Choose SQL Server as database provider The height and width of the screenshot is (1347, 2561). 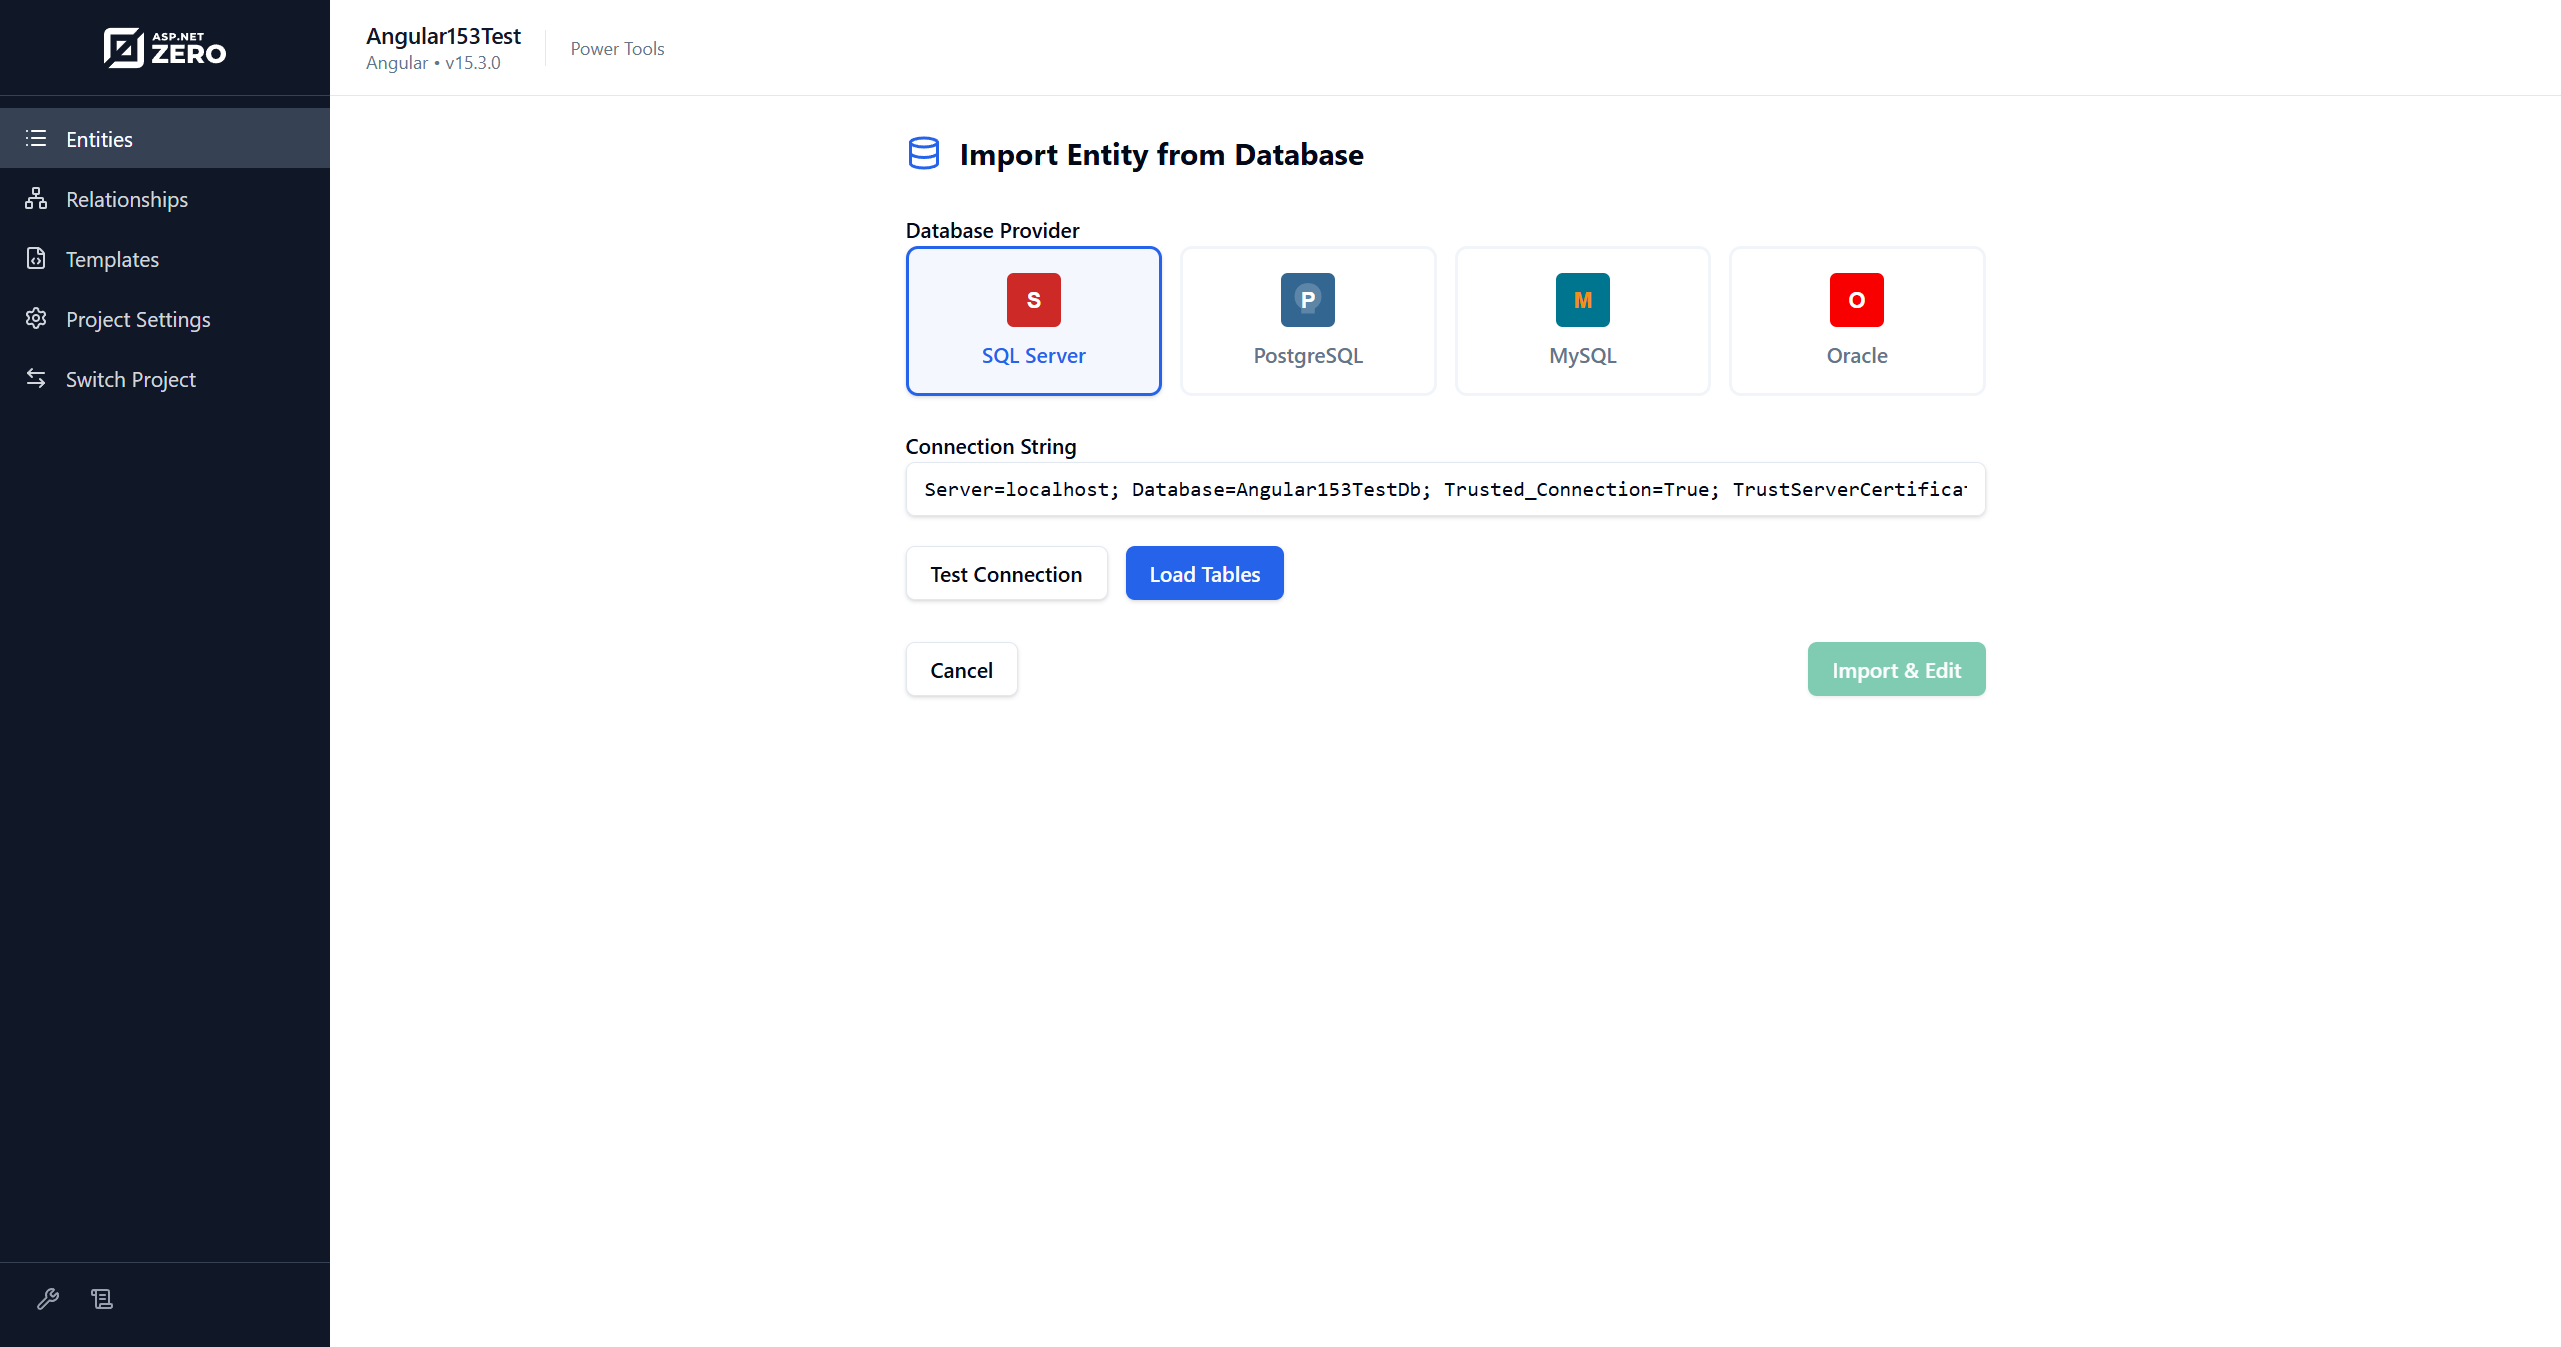[x=1034, y=321]
